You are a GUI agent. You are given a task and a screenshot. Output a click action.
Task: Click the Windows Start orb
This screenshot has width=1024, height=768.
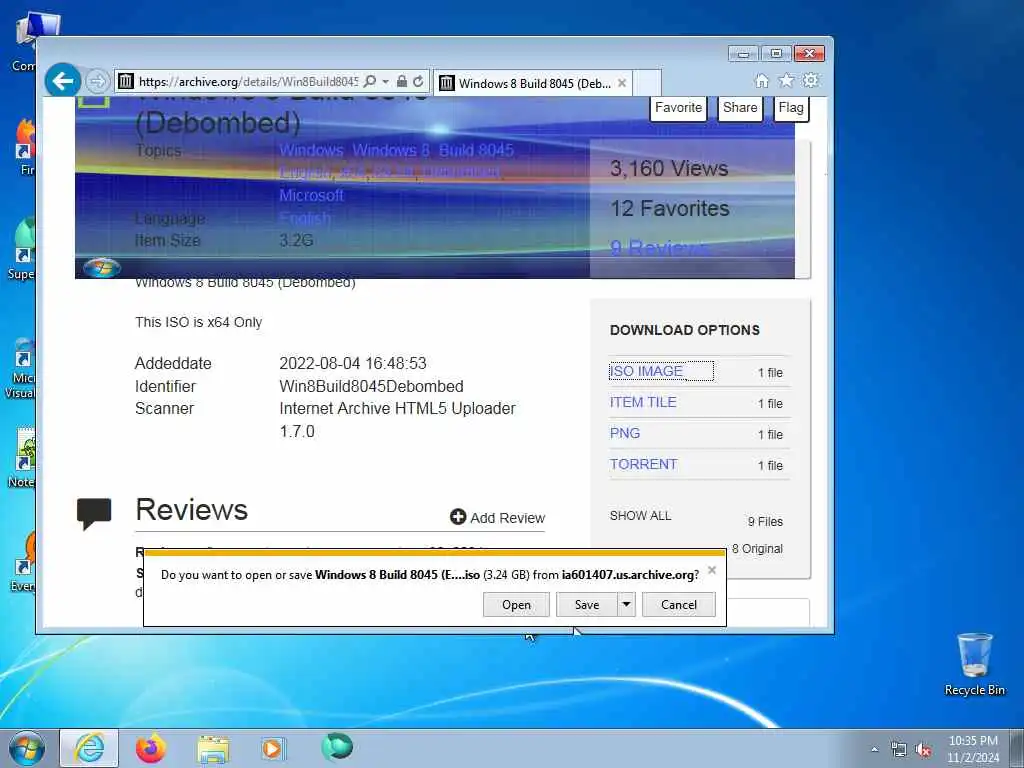coord(27,748)
